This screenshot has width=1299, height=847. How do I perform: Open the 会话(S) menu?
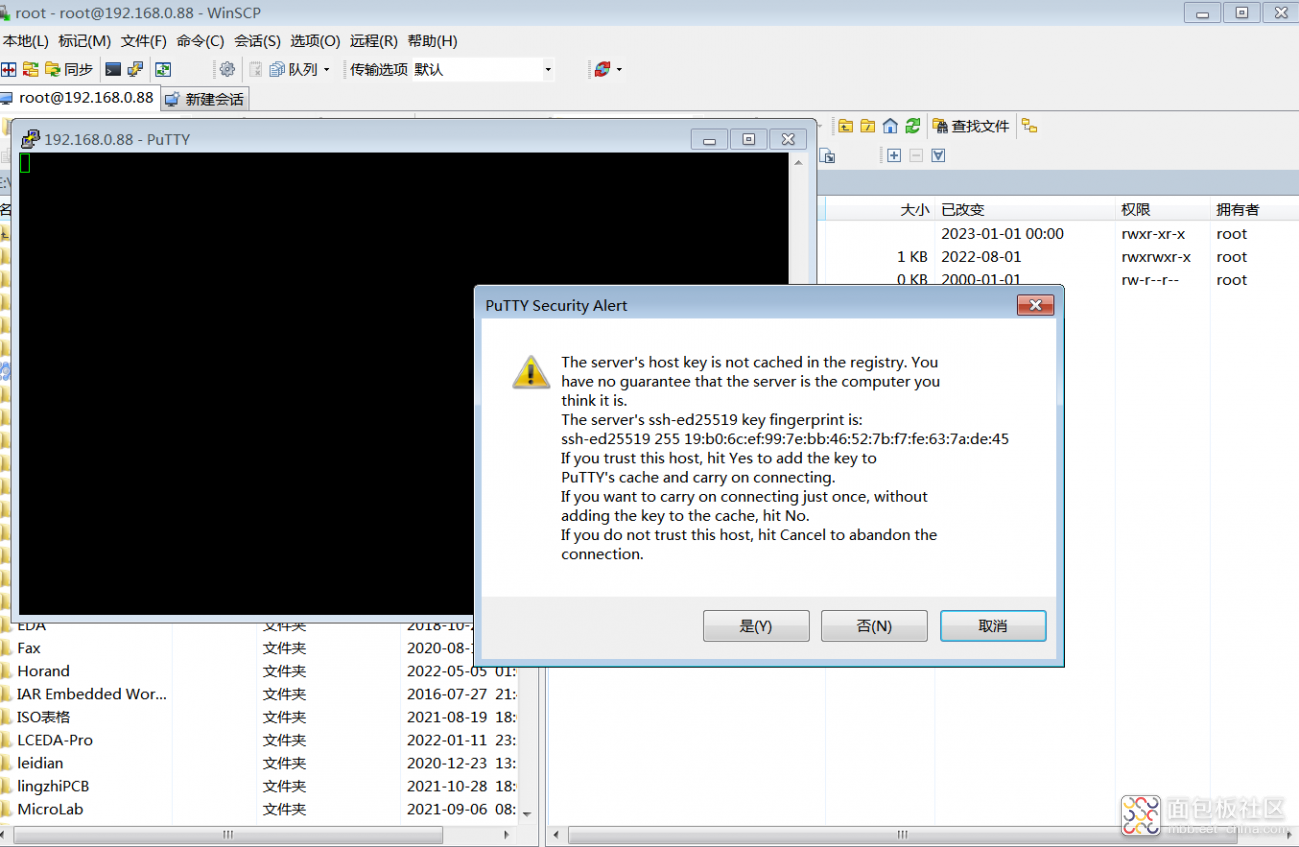coord(258,41)
